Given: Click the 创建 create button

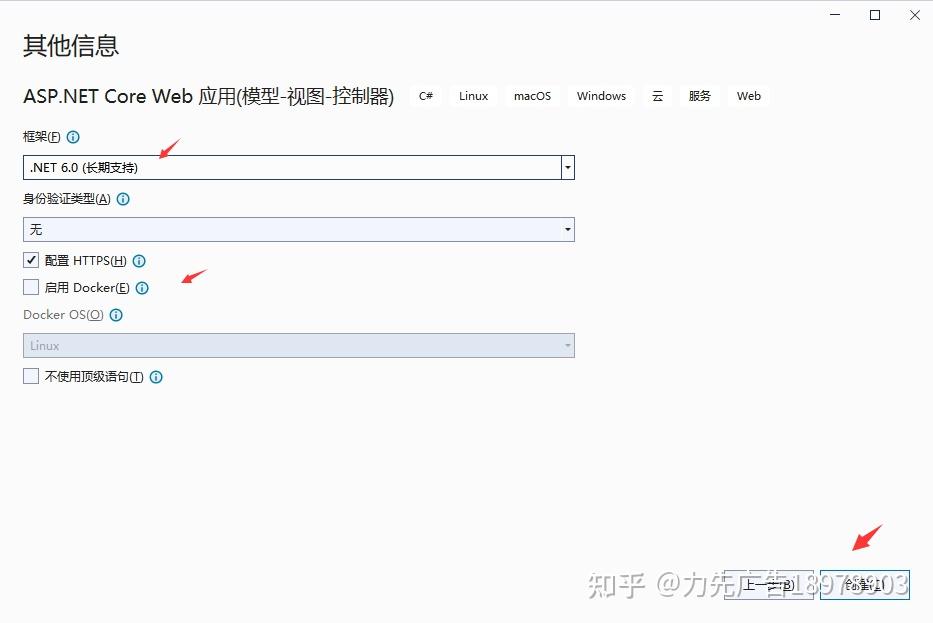Looking at the screenshot, I should click(865, 585).
